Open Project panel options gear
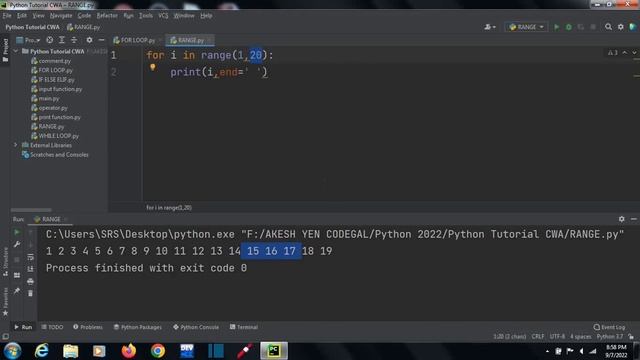 89,40
